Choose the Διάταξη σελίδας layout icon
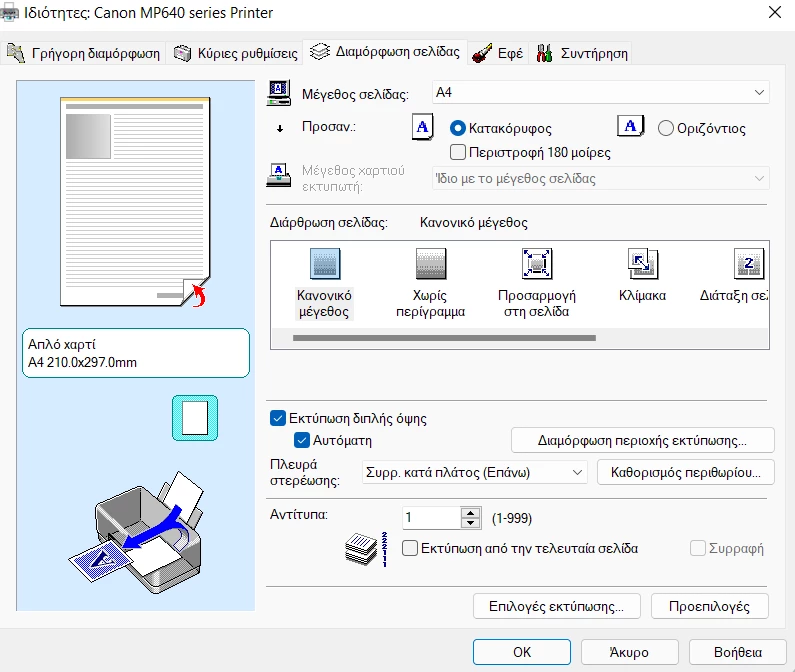 coord(748,263)
